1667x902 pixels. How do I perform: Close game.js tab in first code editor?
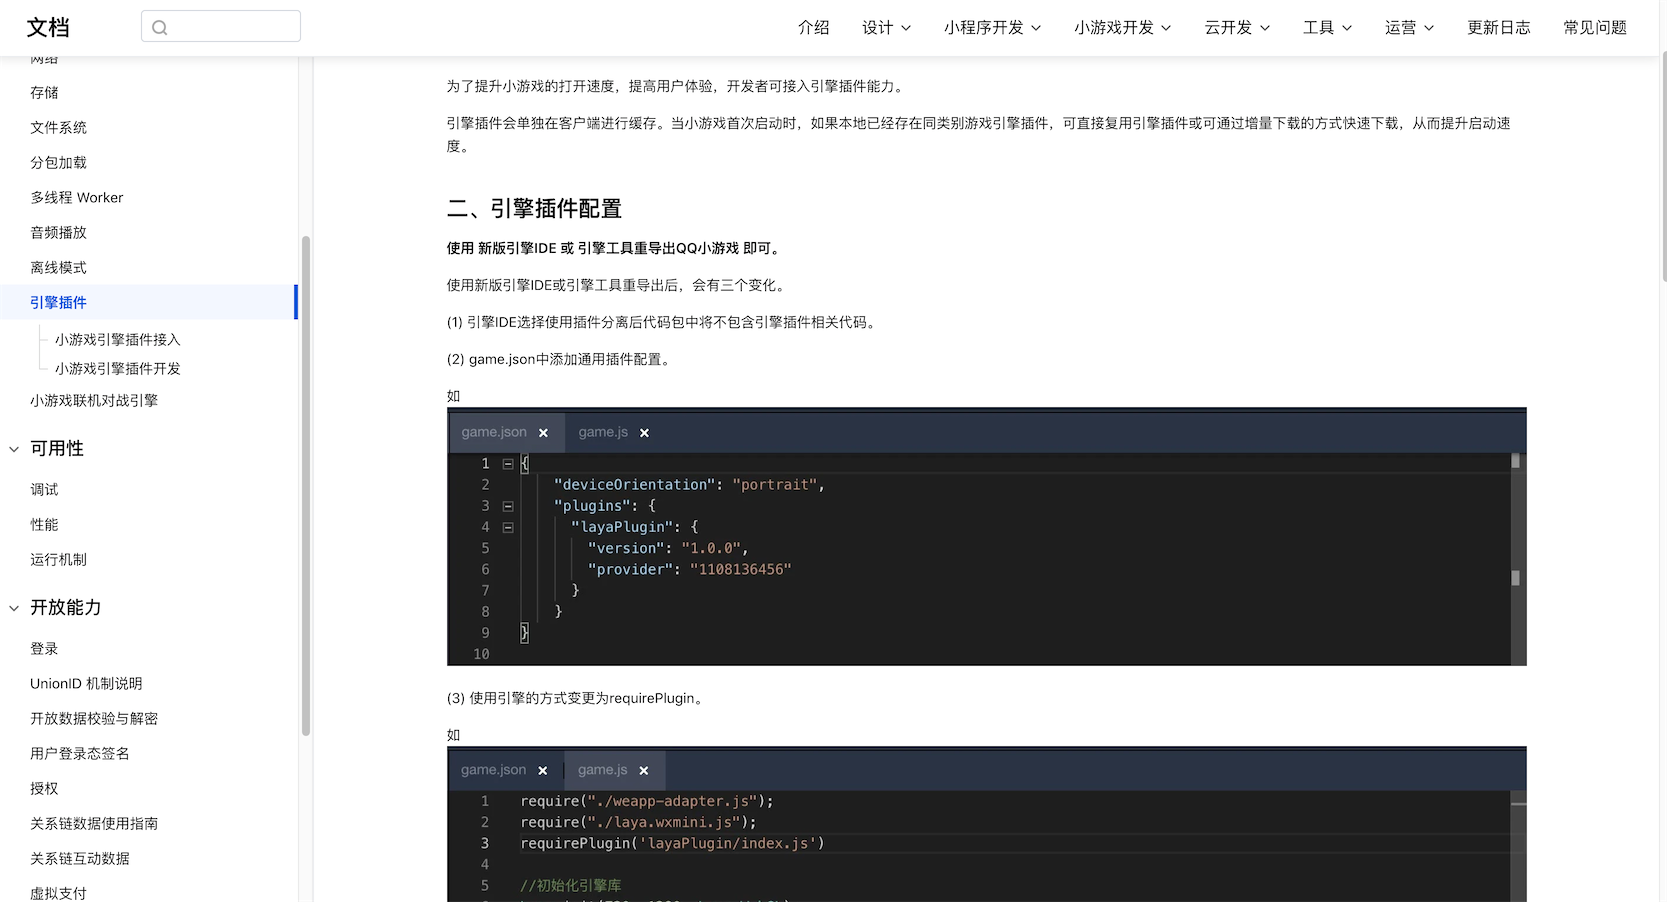pos(645,433)
